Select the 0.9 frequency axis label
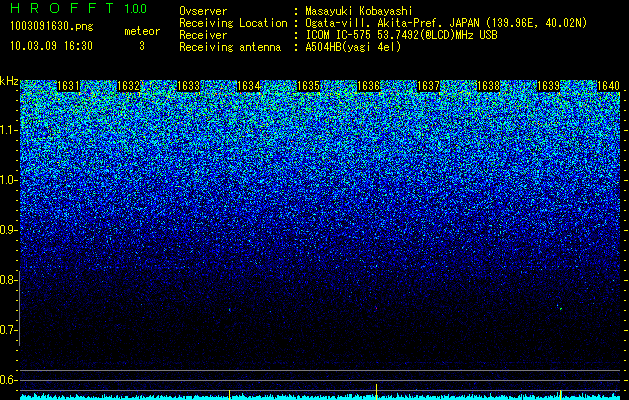The image size is (629, 400). click(8, 230)
